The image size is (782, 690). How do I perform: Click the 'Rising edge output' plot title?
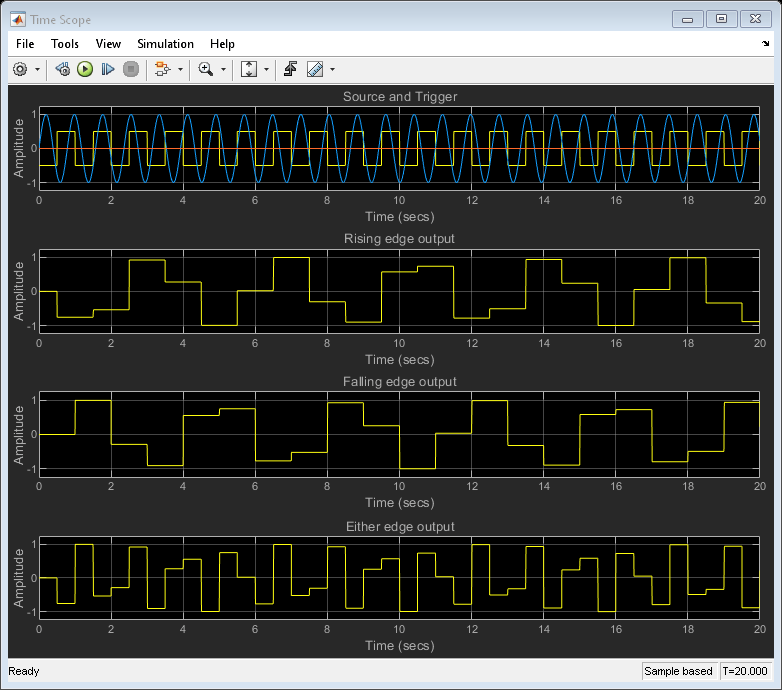click(399, 239)
